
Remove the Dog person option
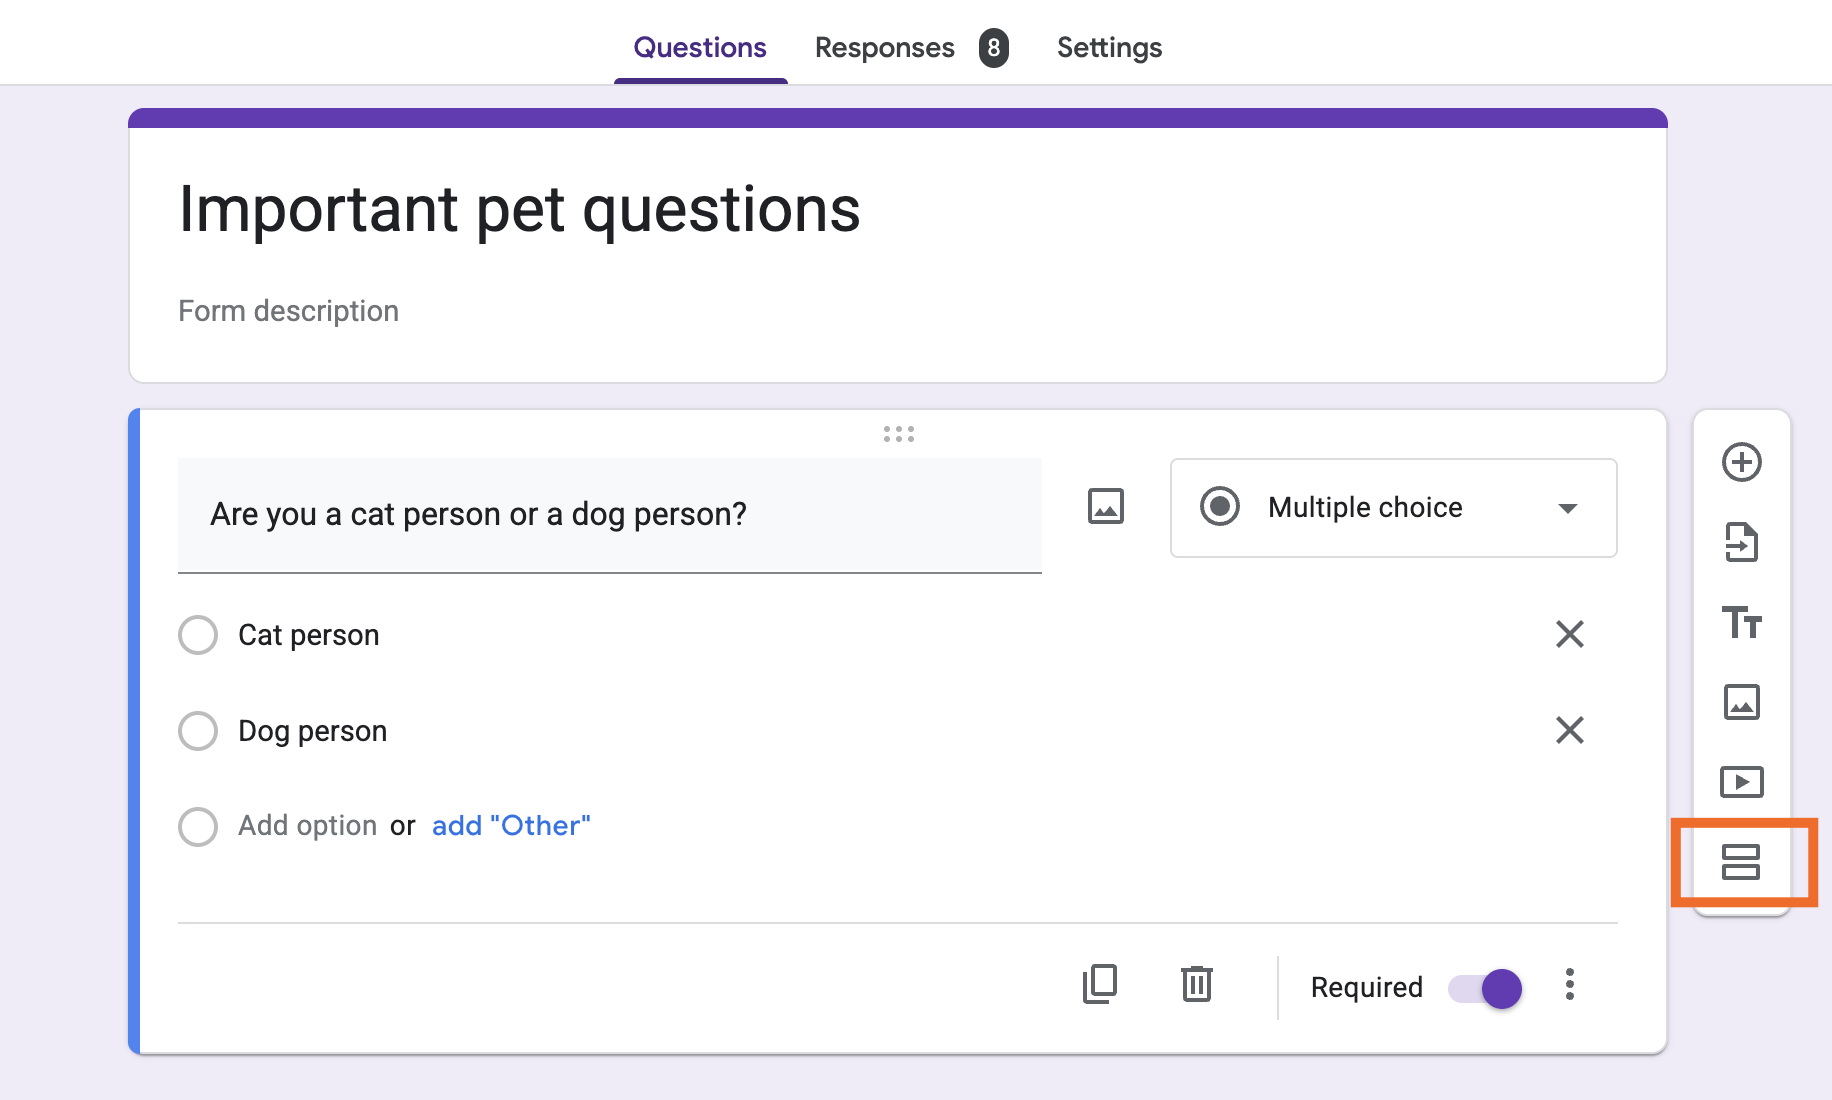click(x=1569, y=730)
